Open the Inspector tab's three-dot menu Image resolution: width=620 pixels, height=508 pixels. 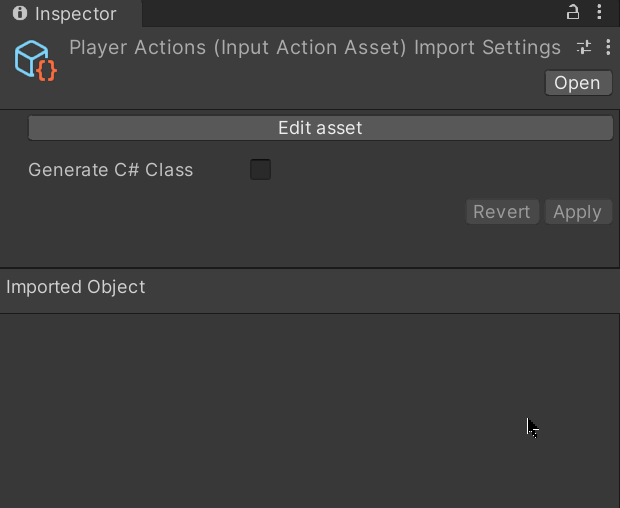tap(599, 13)
